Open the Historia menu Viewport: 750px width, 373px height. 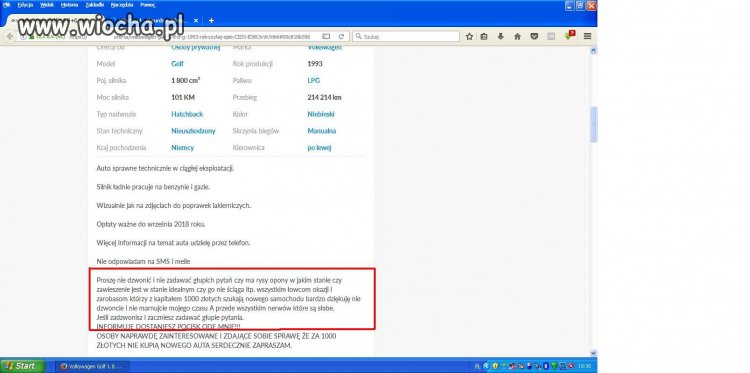click(70, 5)
